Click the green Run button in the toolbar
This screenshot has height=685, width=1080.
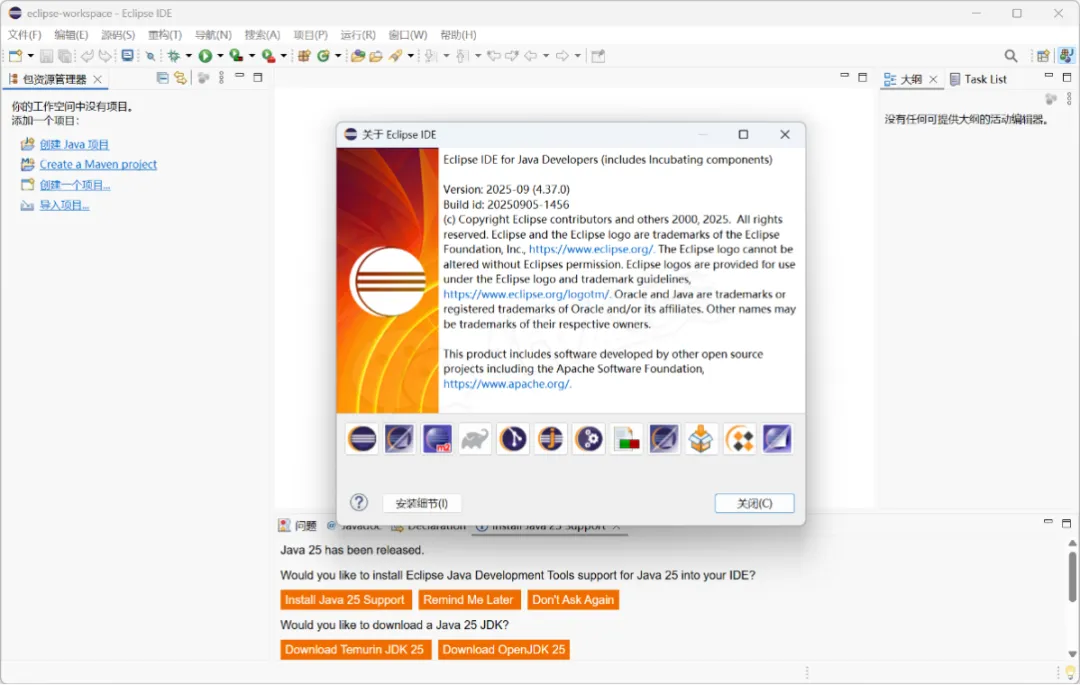[205, 56]
